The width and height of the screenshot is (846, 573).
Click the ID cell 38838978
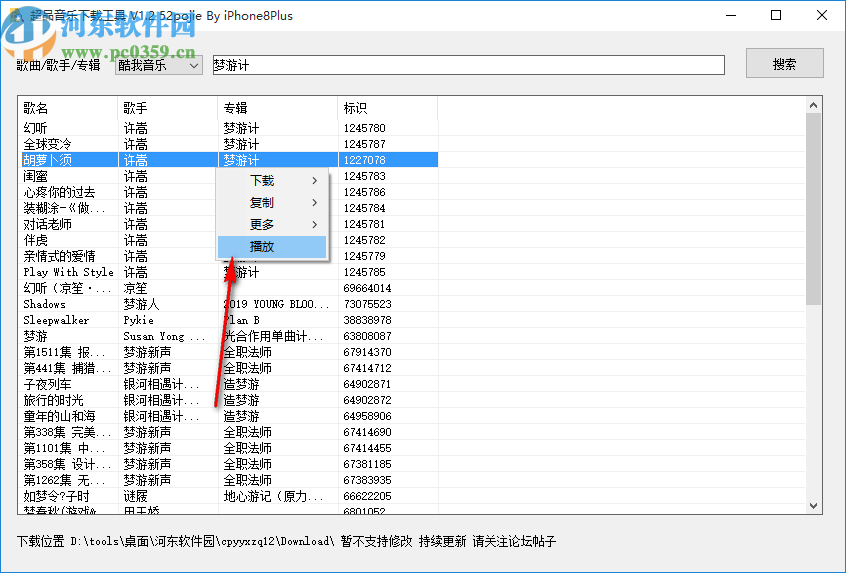tap(367, 320)
